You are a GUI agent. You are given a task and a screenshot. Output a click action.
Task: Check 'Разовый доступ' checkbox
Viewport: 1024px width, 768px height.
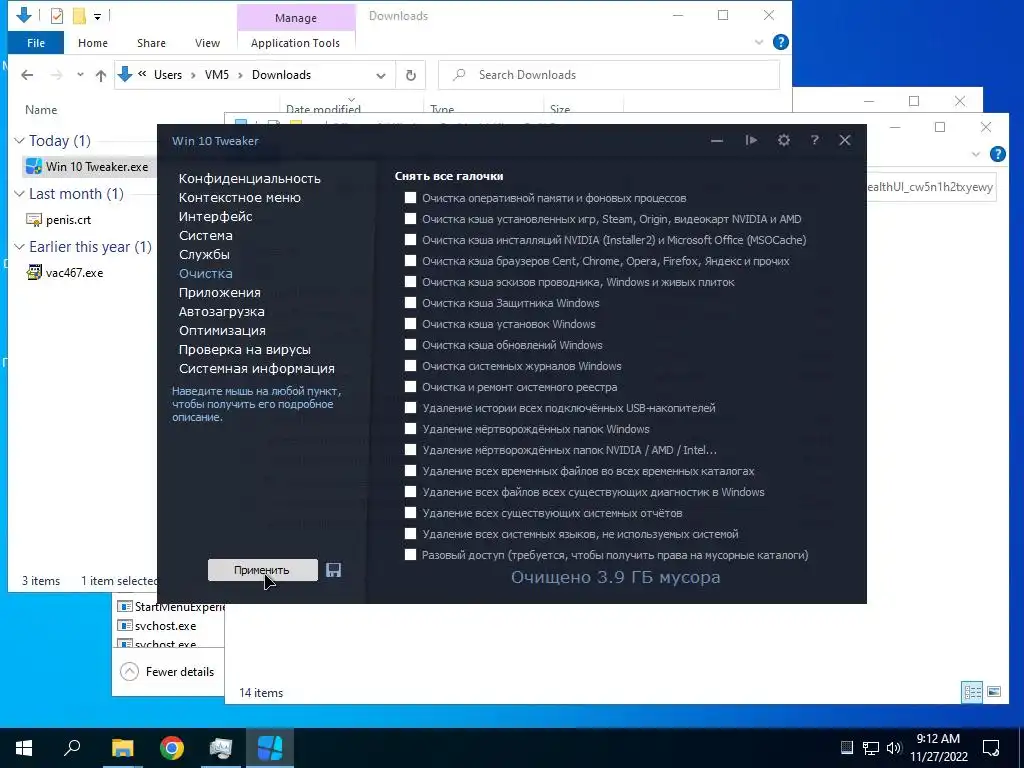click(410, 554)
